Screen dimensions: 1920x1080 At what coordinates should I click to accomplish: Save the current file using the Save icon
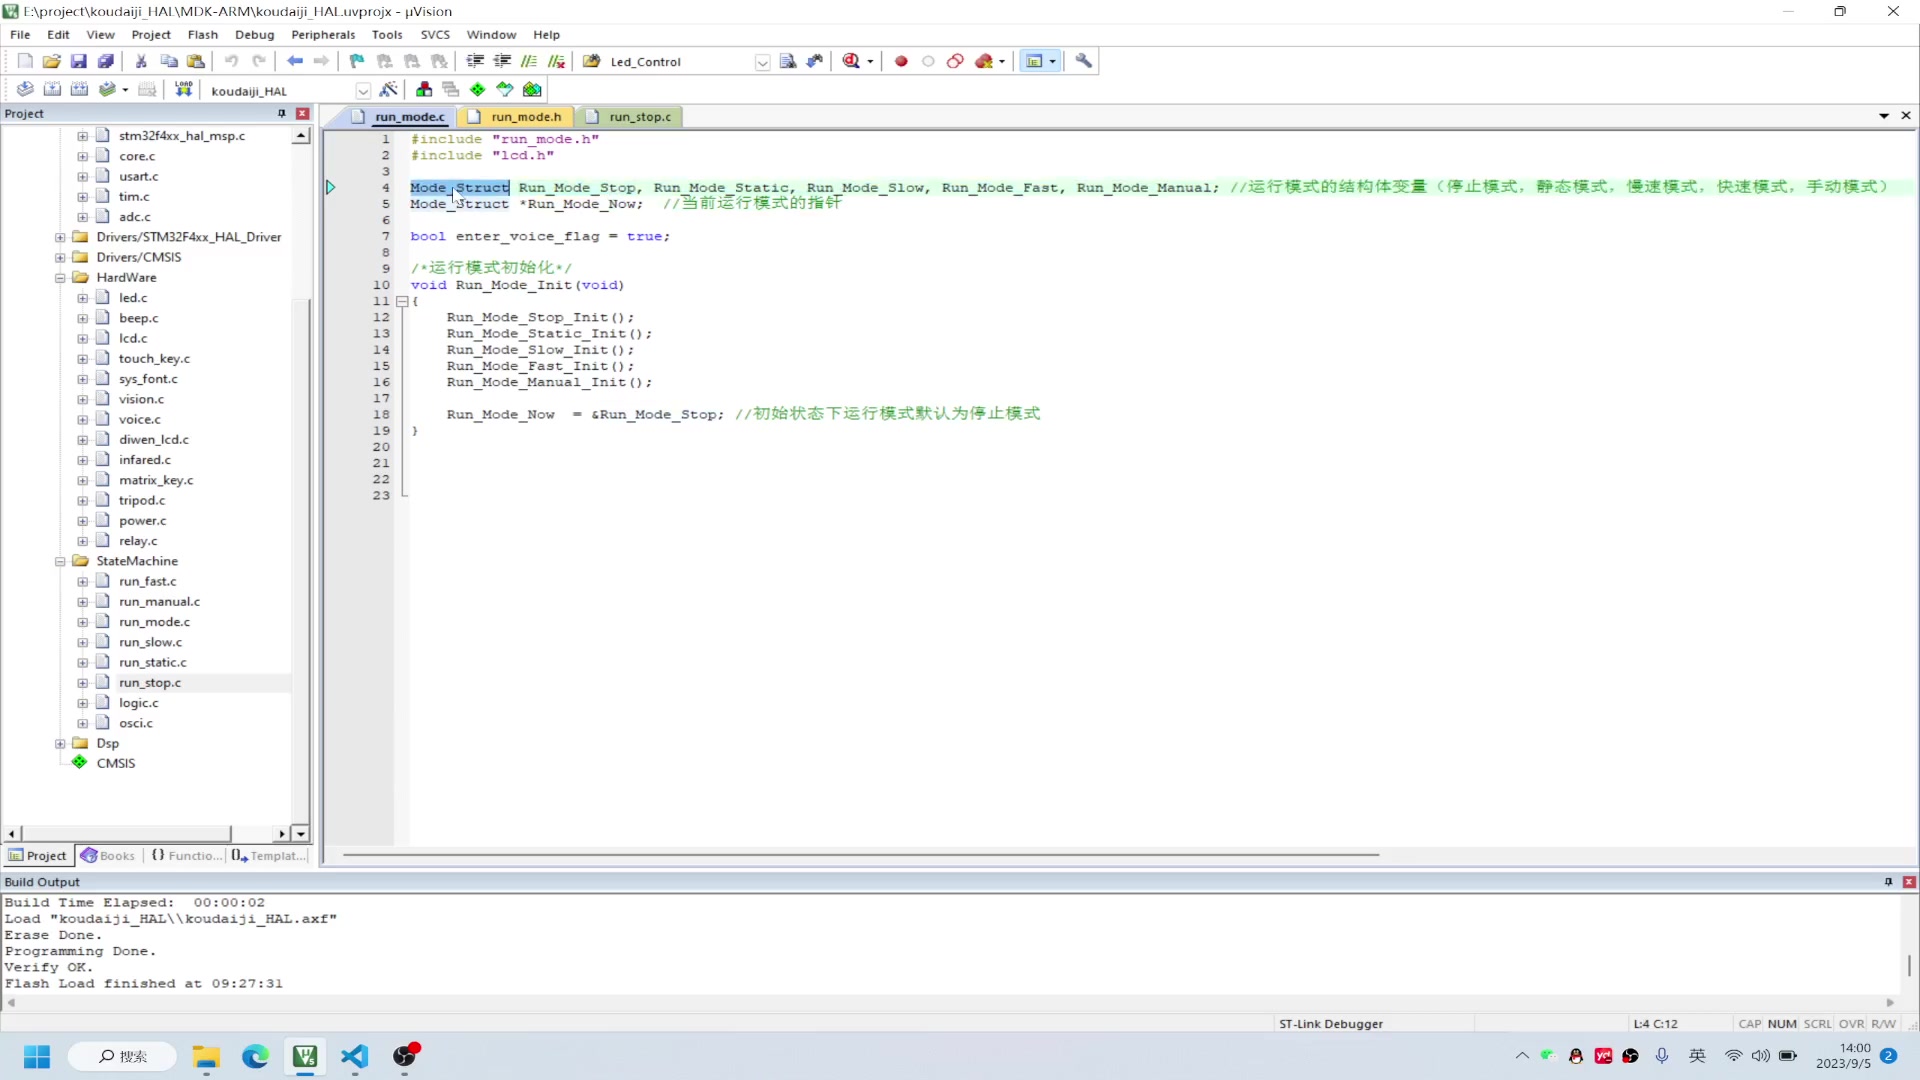pyautogui.click(x=79, y=61)
